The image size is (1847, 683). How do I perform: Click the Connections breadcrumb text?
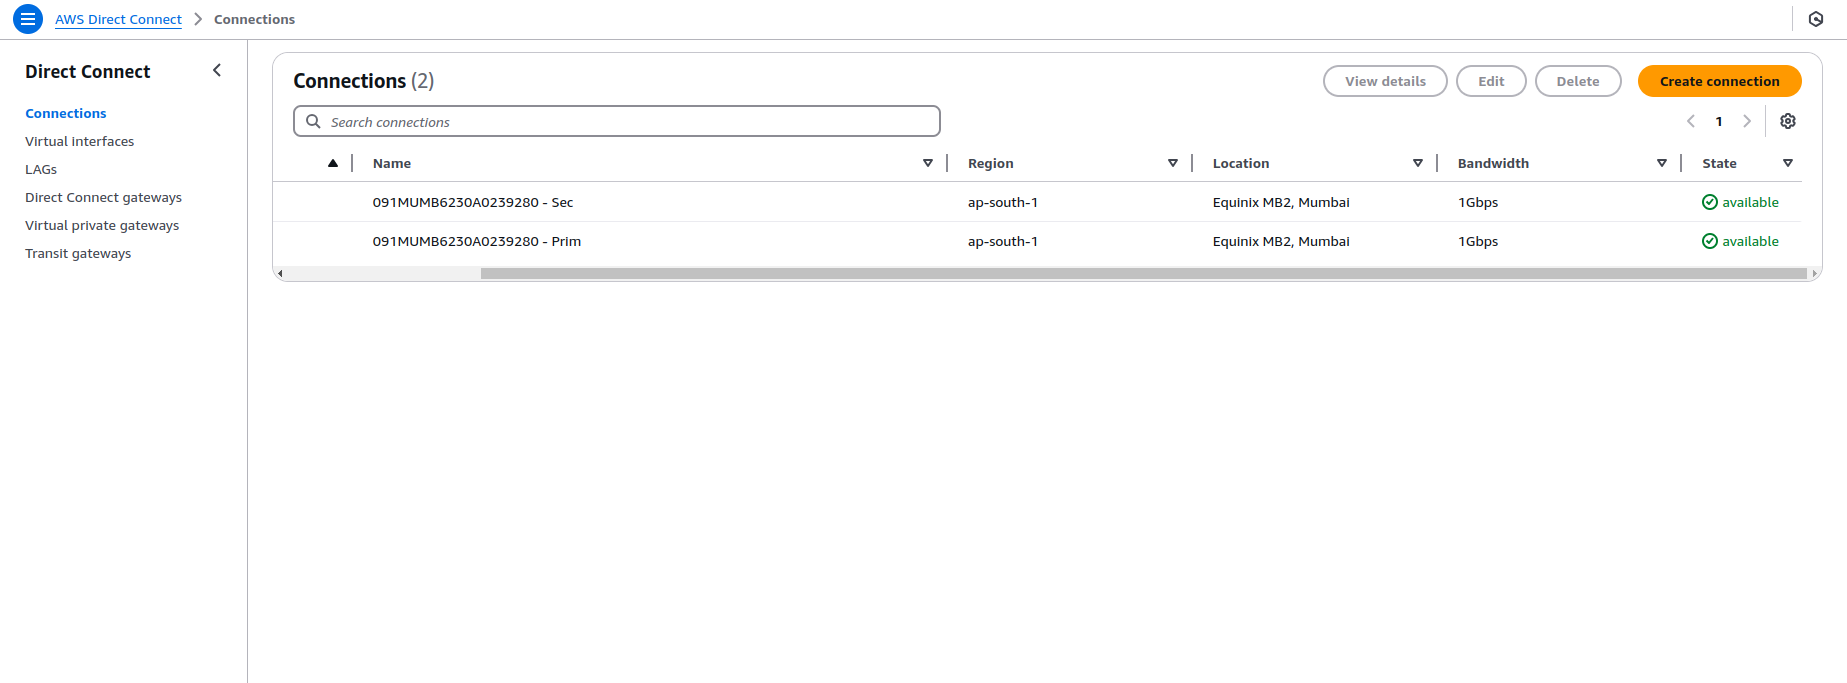tap(254, 19)
